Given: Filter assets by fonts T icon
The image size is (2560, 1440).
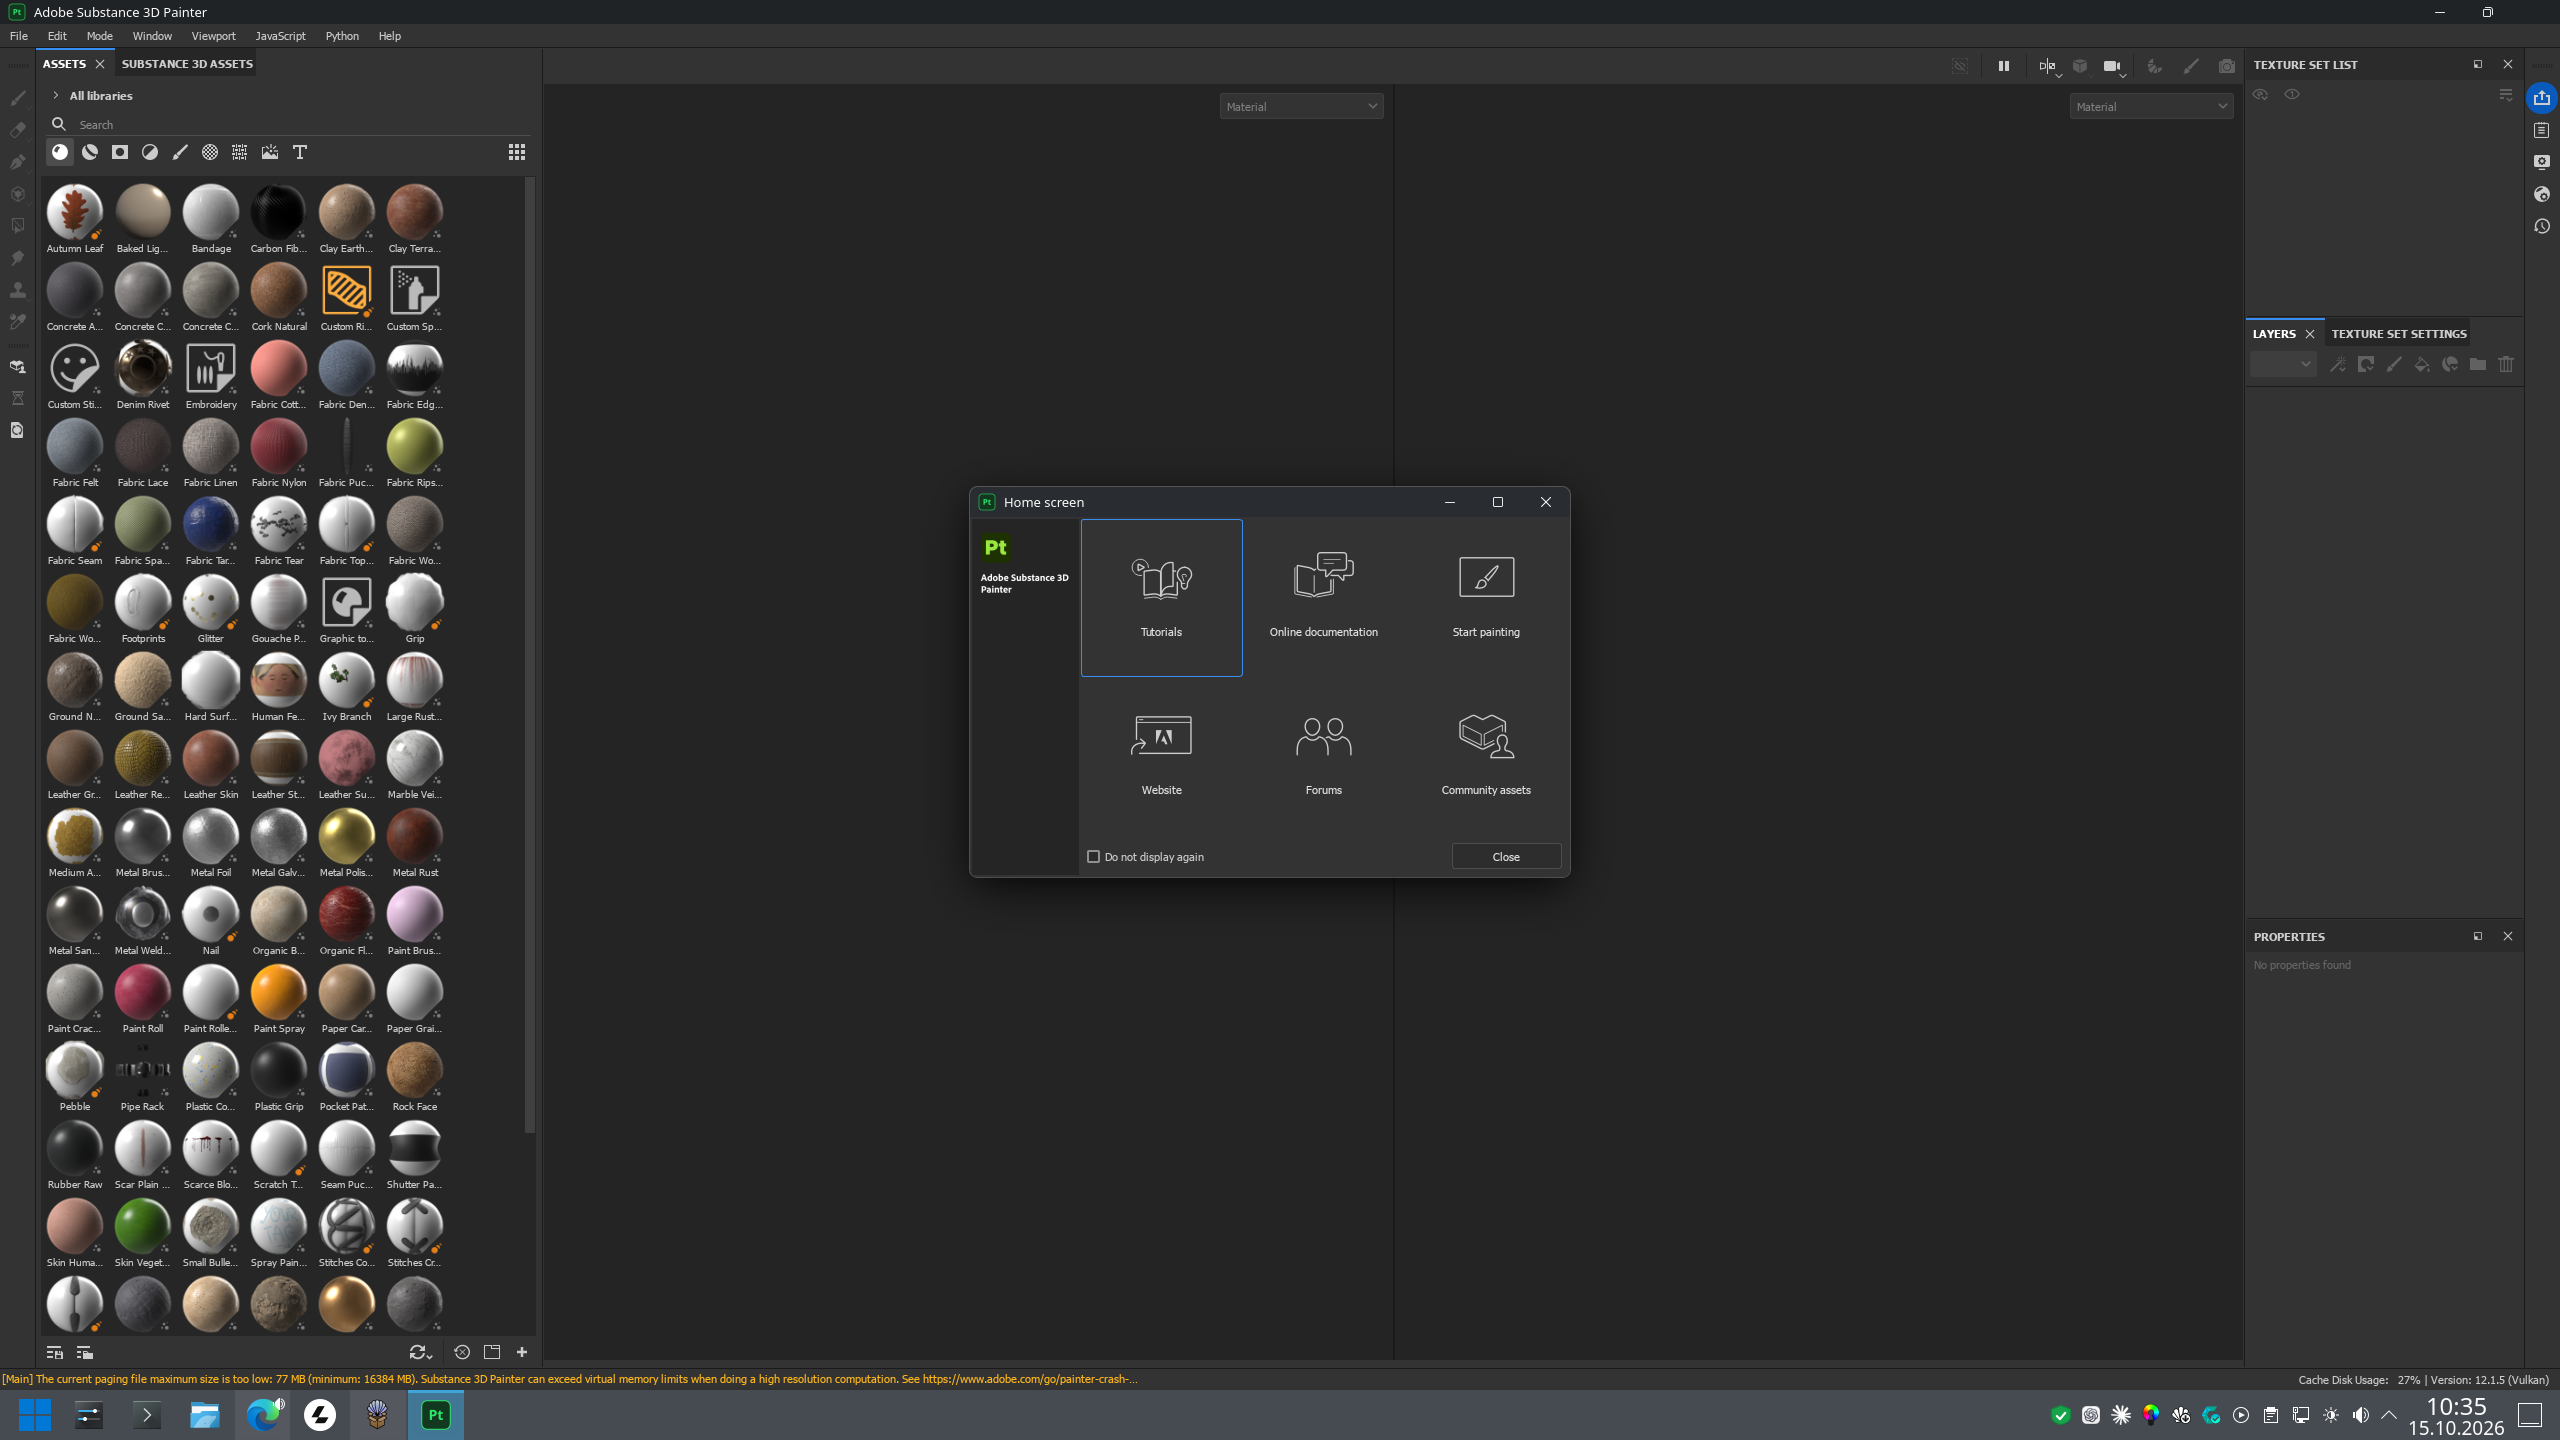Looking at the screenshot, I should [x=300, y=152].
